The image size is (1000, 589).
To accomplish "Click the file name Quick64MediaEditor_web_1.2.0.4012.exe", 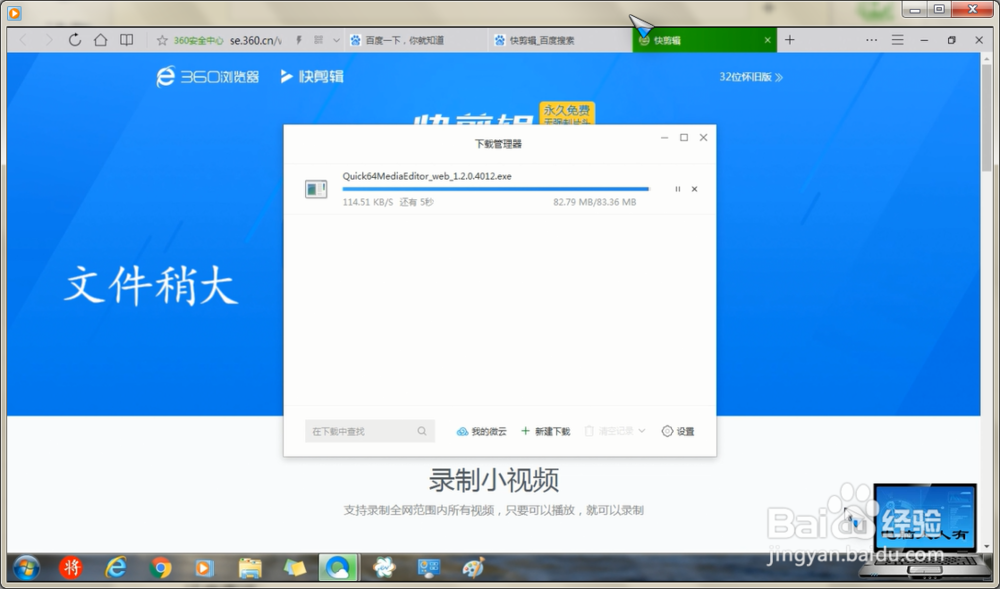I will point(427,177).
